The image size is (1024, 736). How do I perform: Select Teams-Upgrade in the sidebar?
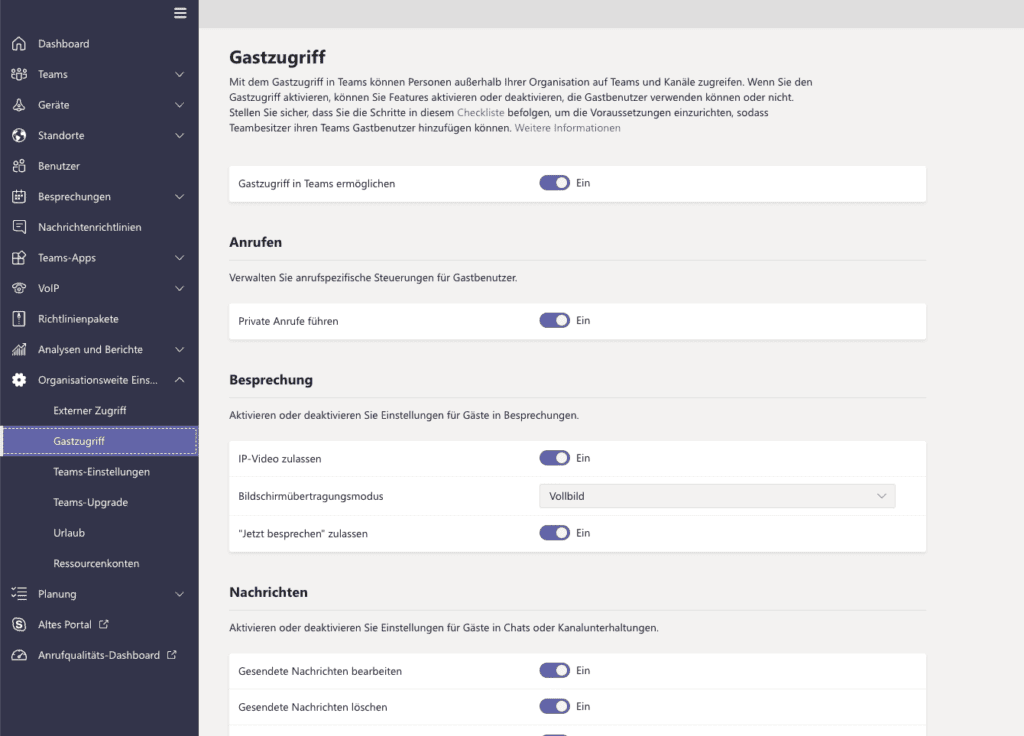click(90, 502)
